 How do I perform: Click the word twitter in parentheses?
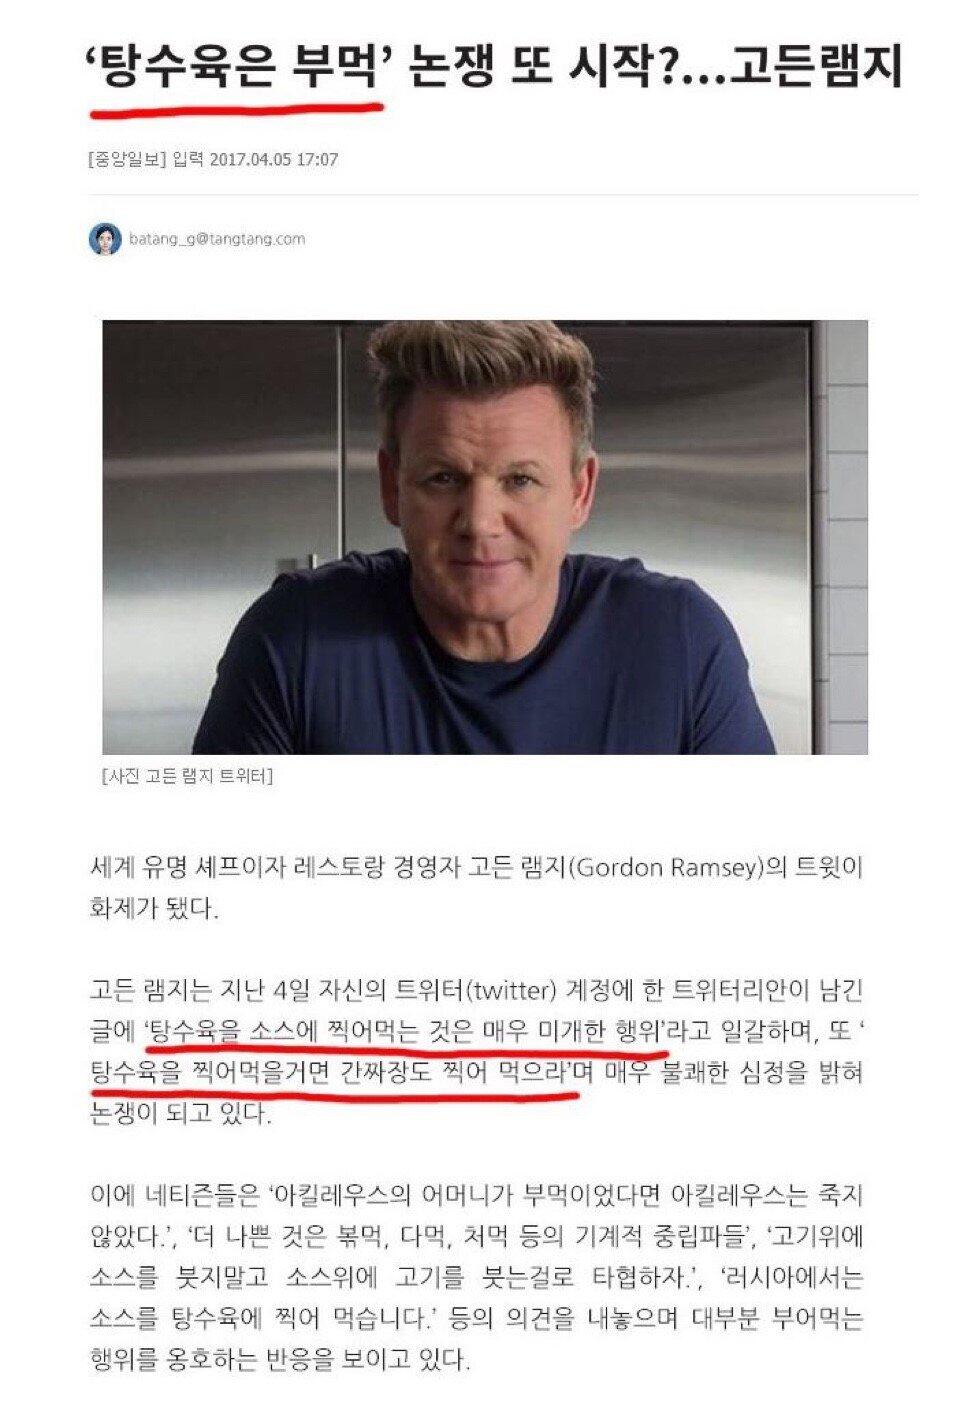click(513, 991)
